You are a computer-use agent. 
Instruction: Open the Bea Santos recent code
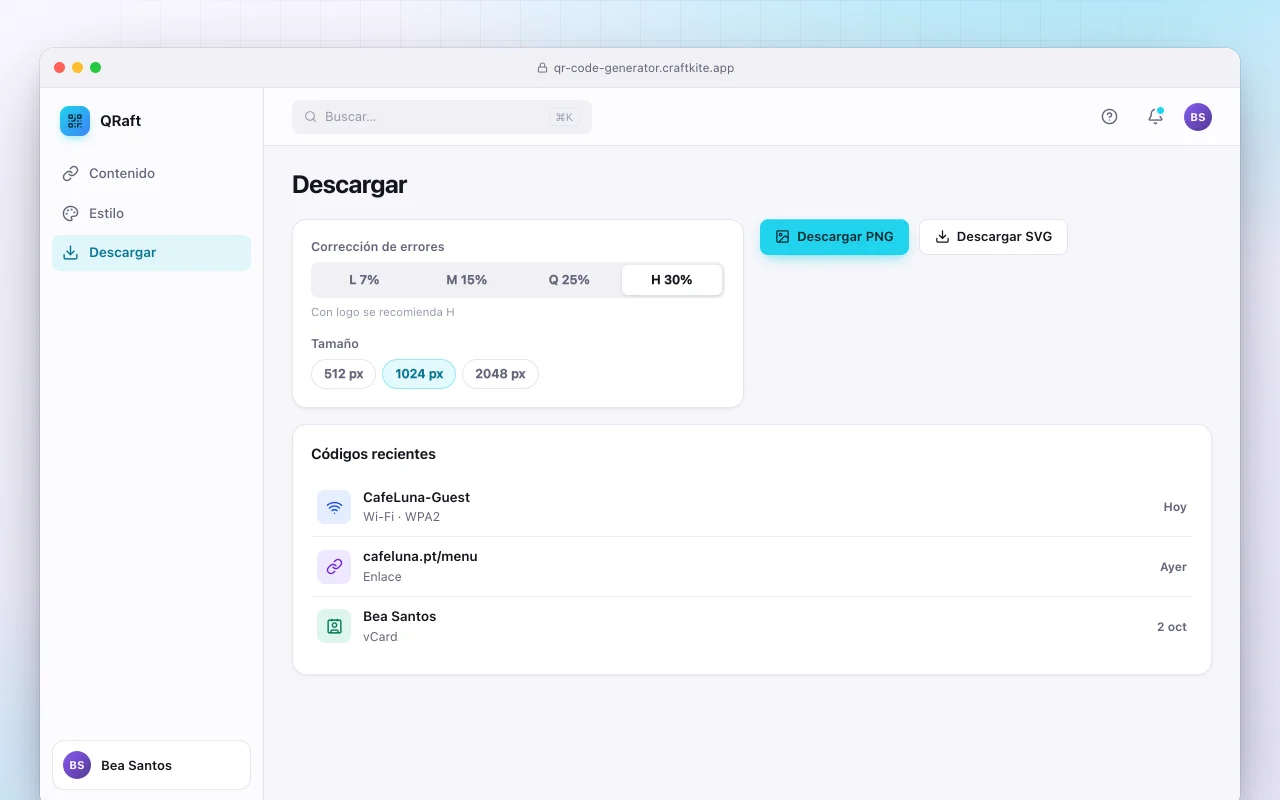[752, 627]
